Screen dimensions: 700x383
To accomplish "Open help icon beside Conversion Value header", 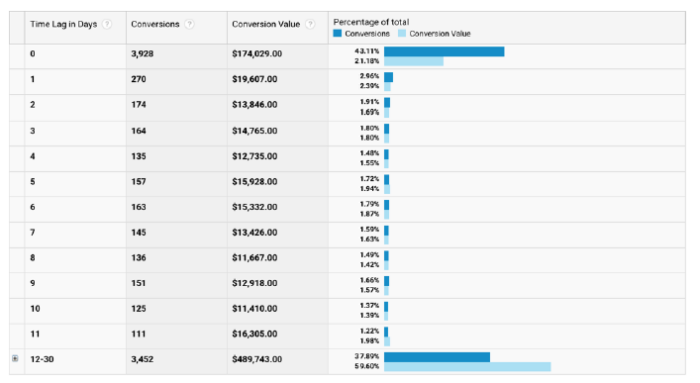I will click(x=310, y=25).
